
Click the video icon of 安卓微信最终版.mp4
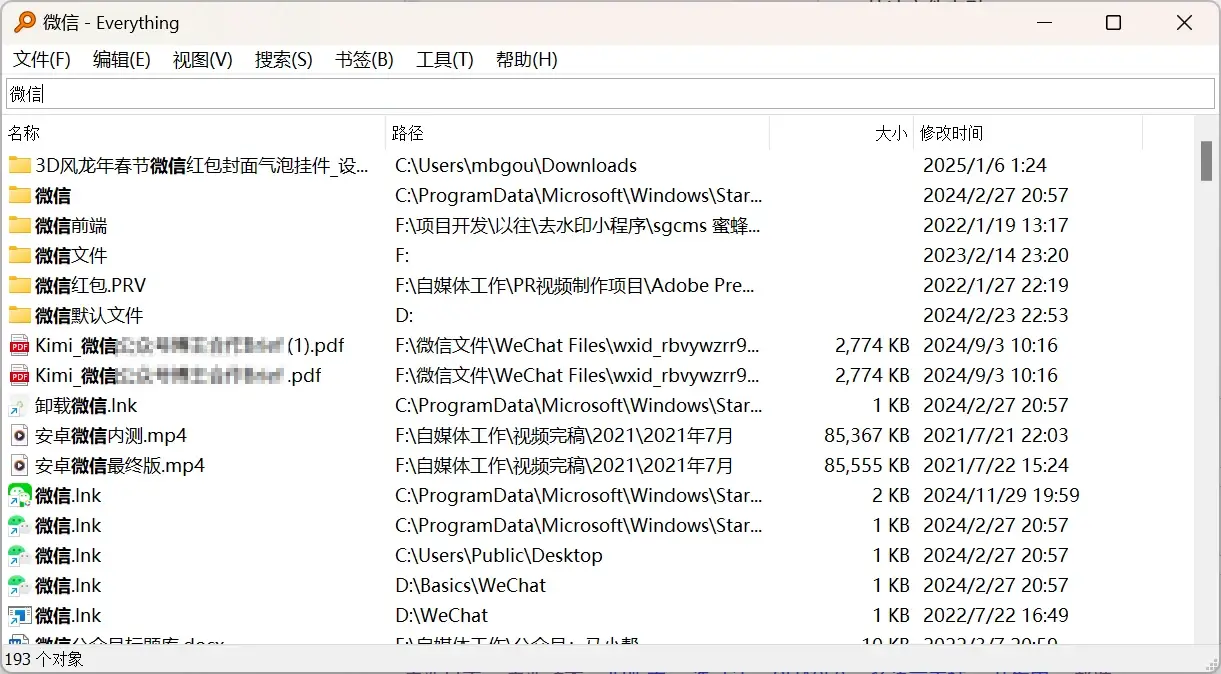click(20, 466)
